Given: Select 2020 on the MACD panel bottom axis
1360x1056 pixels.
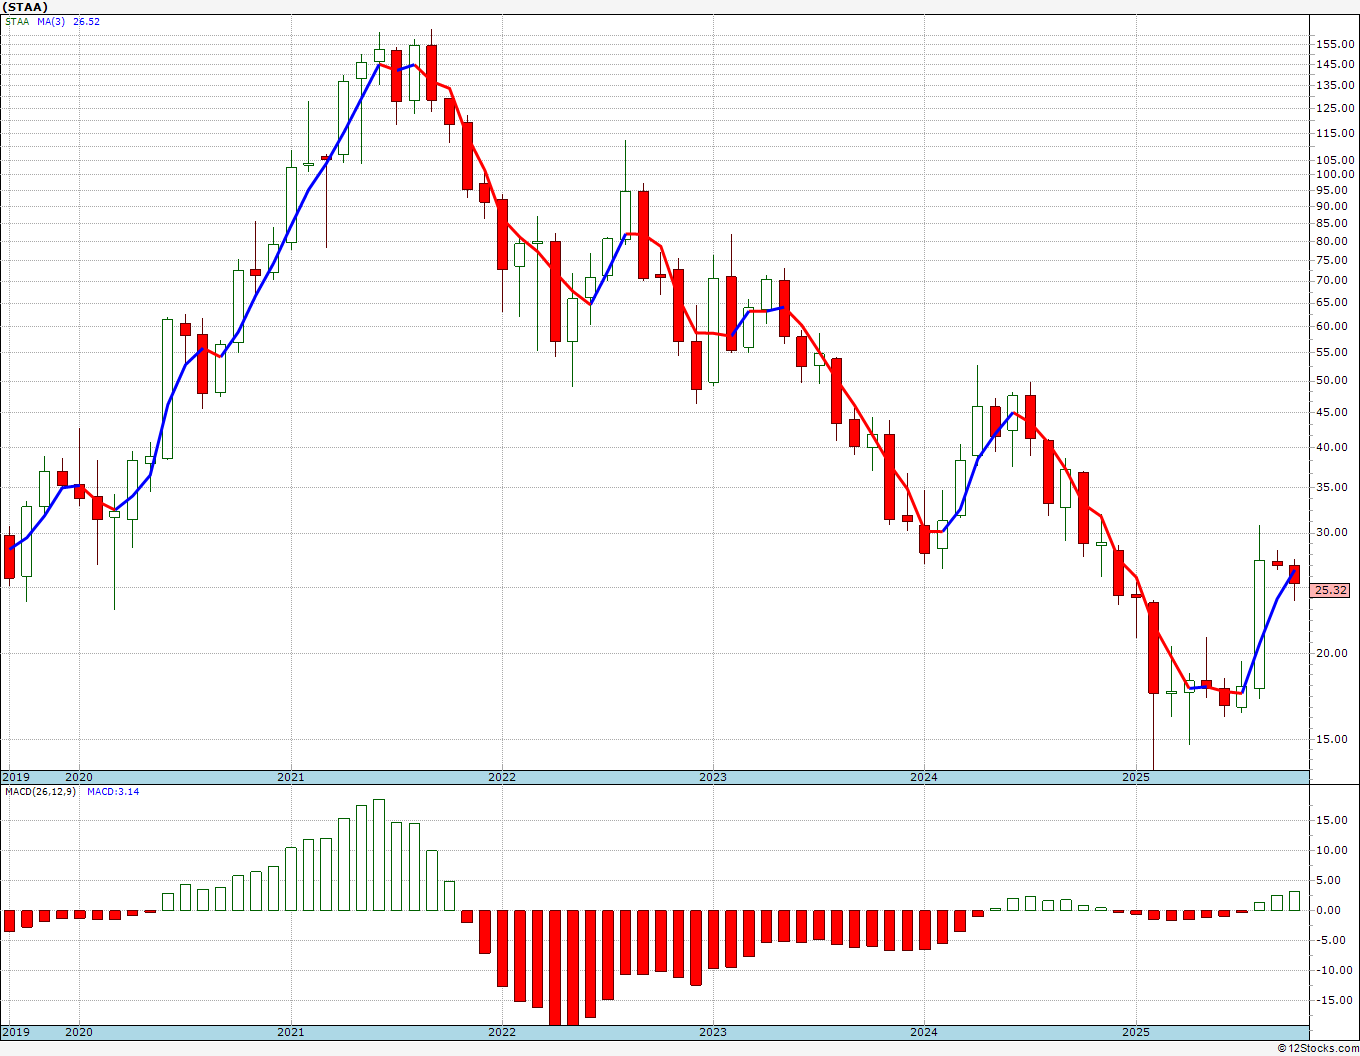Looking at the screenshot, I should (79, 1032).
